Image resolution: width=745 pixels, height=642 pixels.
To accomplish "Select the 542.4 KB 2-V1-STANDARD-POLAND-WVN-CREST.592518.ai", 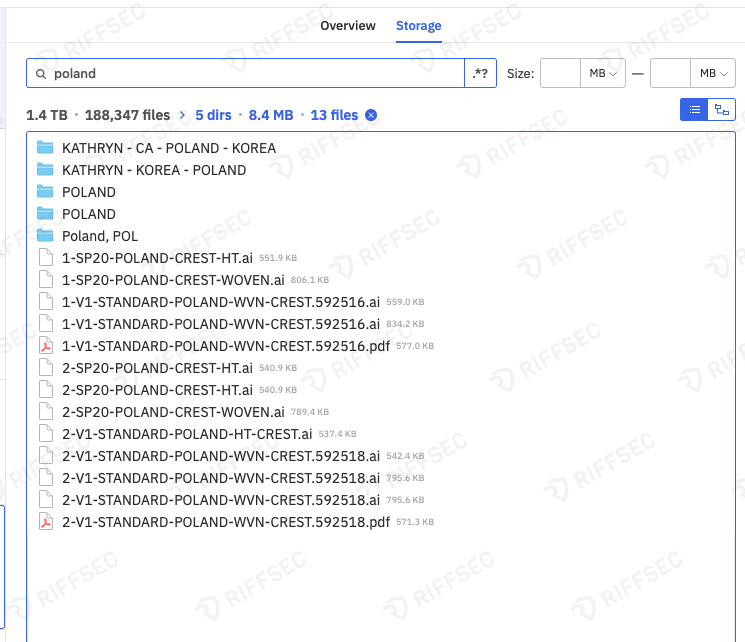I will coord(221,456).
